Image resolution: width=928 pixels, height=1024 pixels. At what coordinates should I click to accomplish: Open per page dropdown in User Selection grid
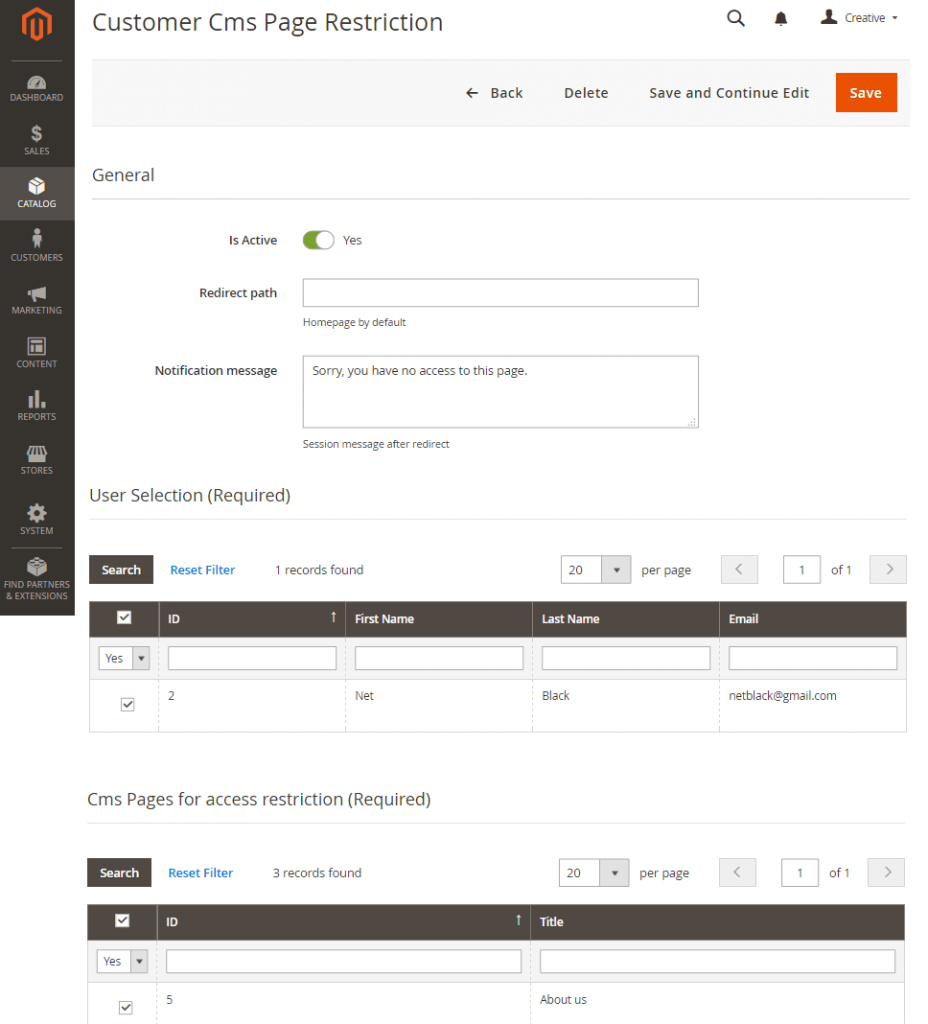[x=615, y=570]
